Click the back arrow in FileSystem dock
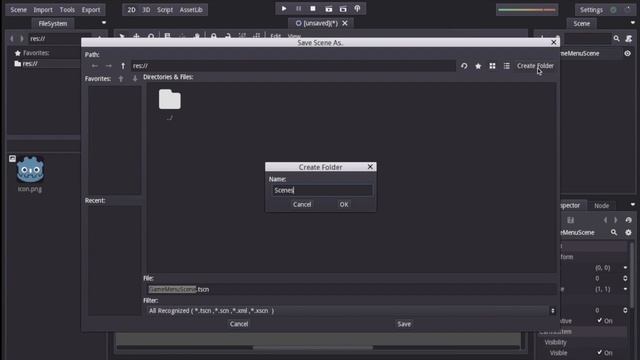The width and height of the screenshot is (640, 360). [x=11, y=38]
